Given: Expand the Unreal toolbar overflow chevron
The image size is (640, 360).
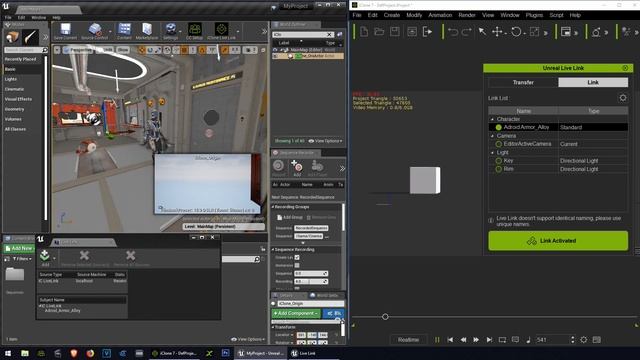Looking at the screenshot, I should pos(264,31).
